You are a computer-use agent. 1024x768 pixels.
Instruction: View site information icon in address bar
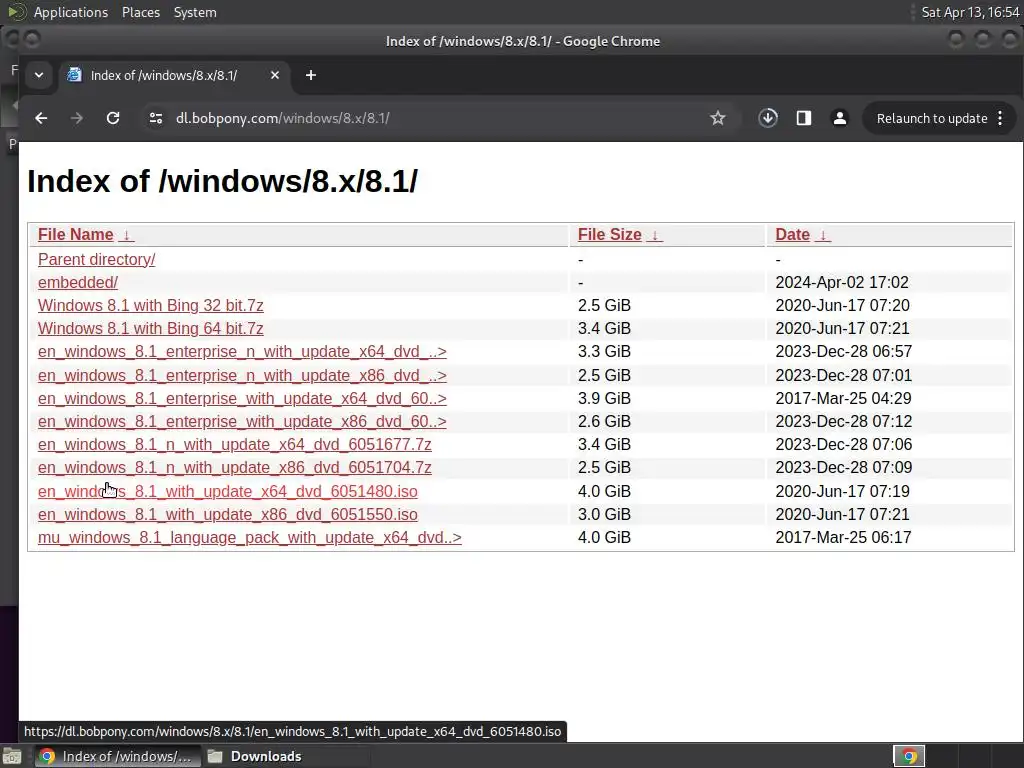(155, 118)
